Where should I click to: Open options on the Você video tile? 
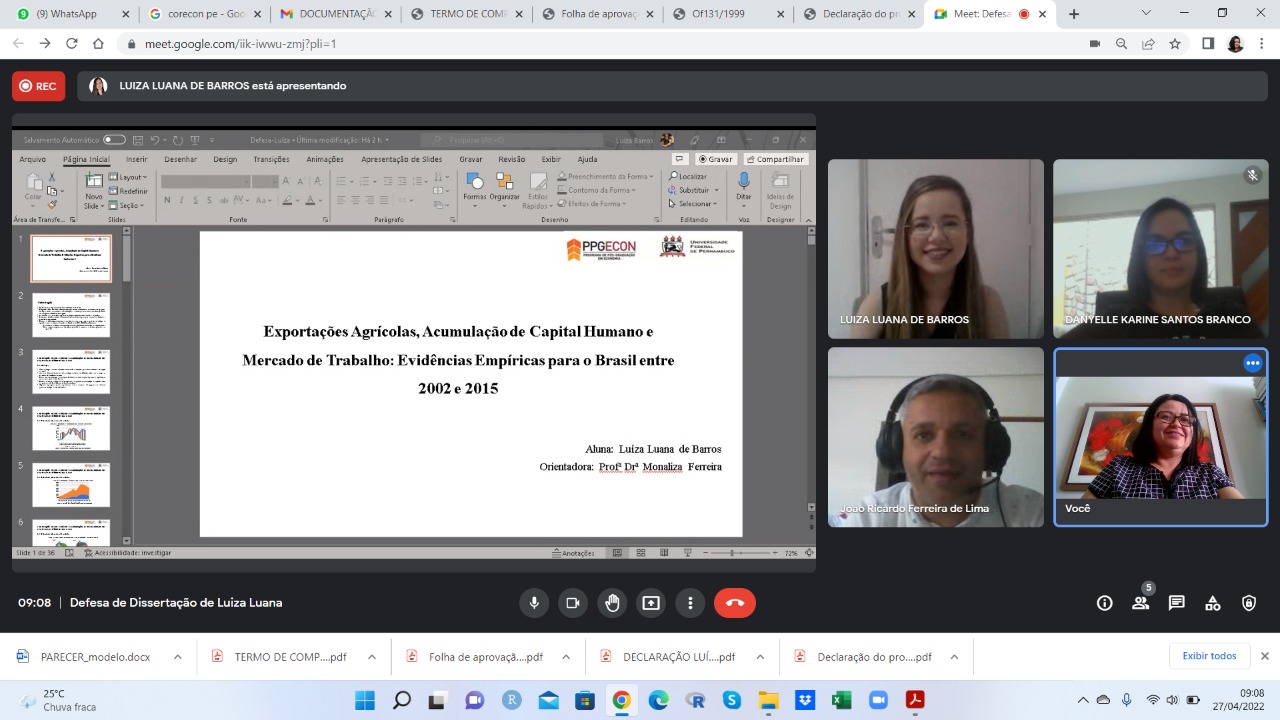(x=1253, y=364)
